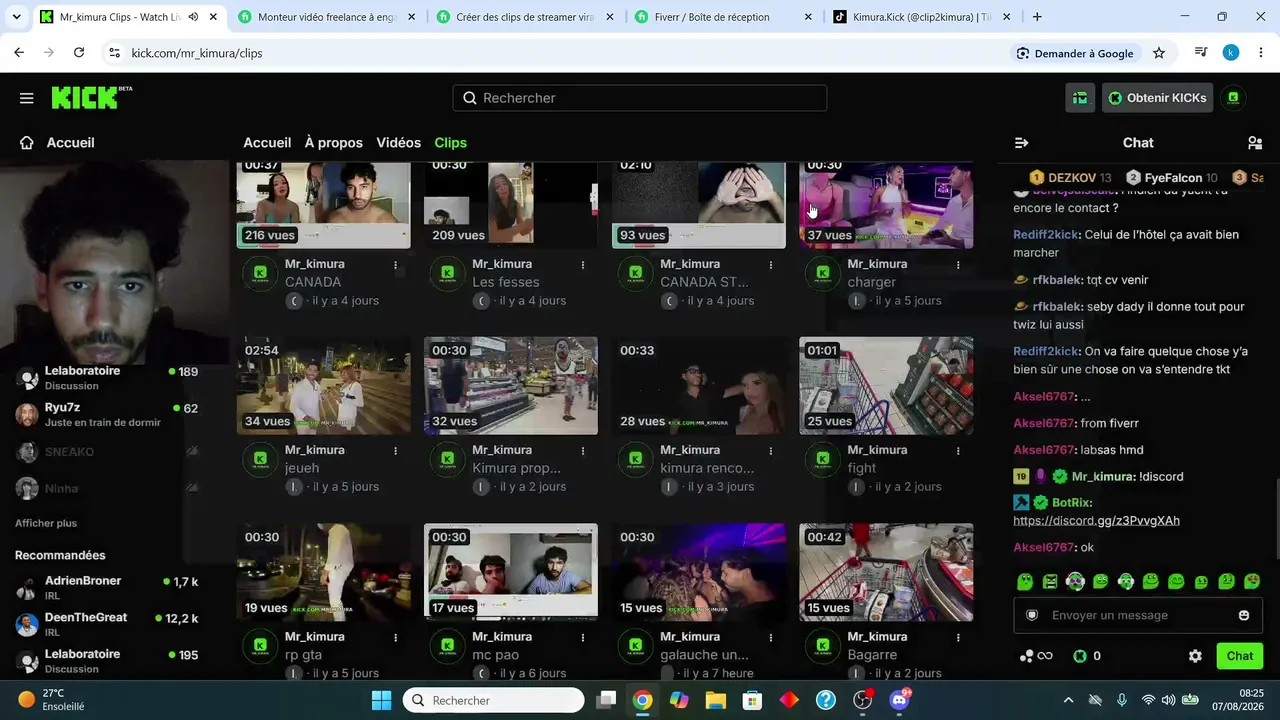Switch to the Vidéos tab
Image resolution: width=1280 pixels, height=720 pixels.
pyautogui.click(x=398, y=143)
